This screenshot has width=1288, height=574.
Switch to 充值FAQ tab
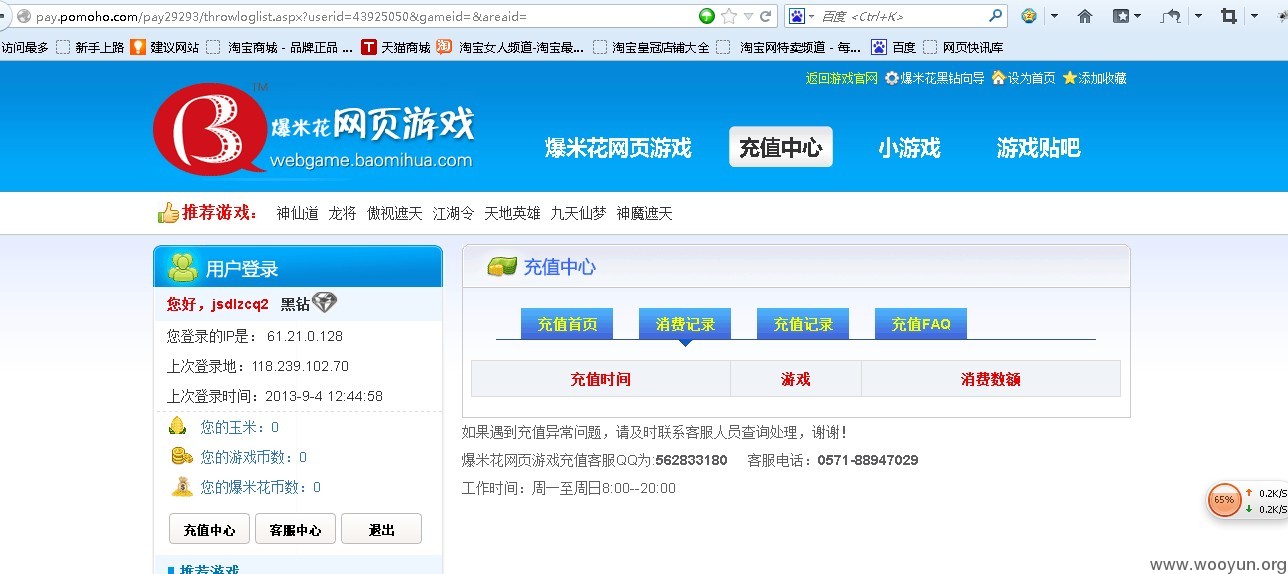coord(921,324)
